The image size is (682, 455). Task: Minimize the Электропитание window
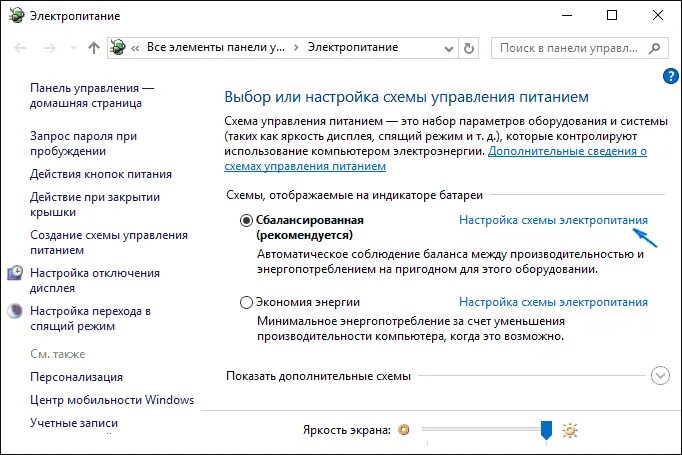pyautogui.click(x=567, y=15)
